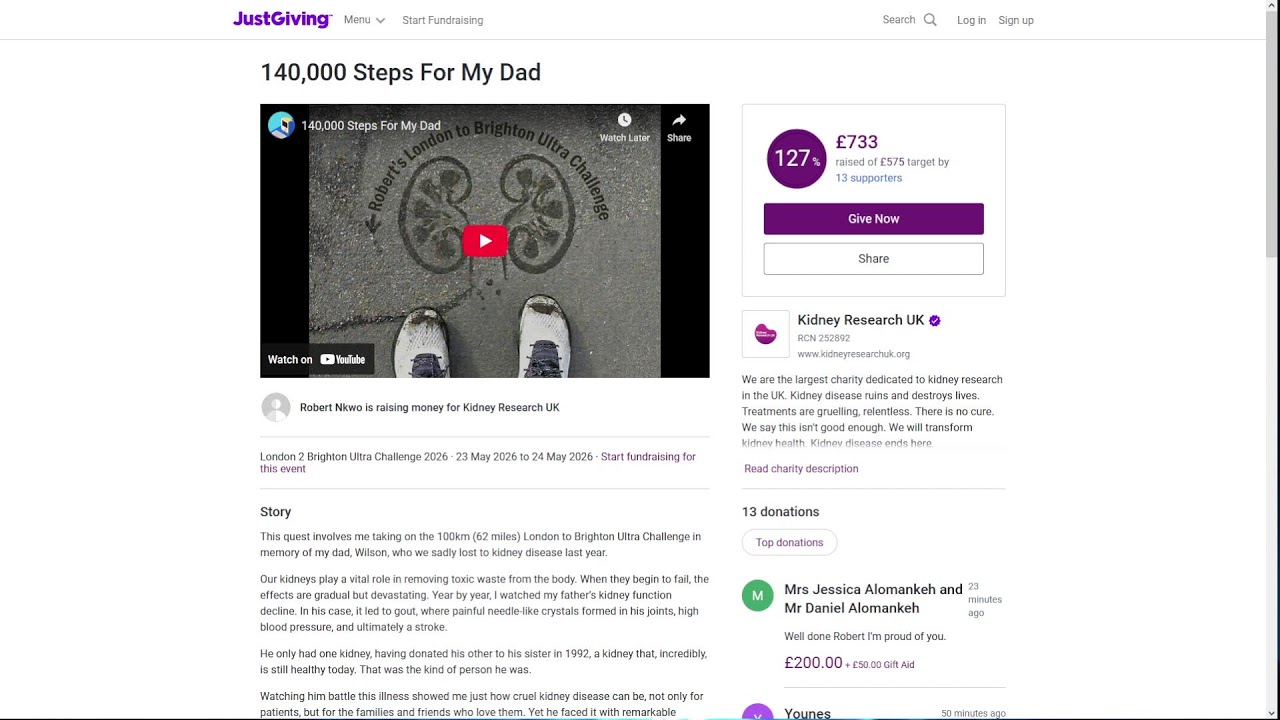Click the Kidney Research UK logo

[766, 334]
